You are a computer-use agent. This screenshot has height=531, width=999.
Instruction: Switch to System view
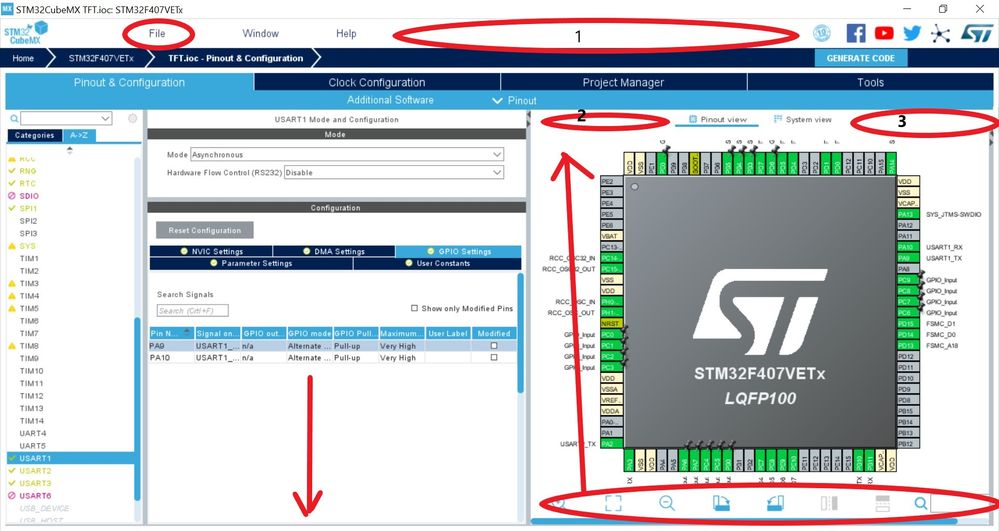pyautogui.click(x=803, y=119)
